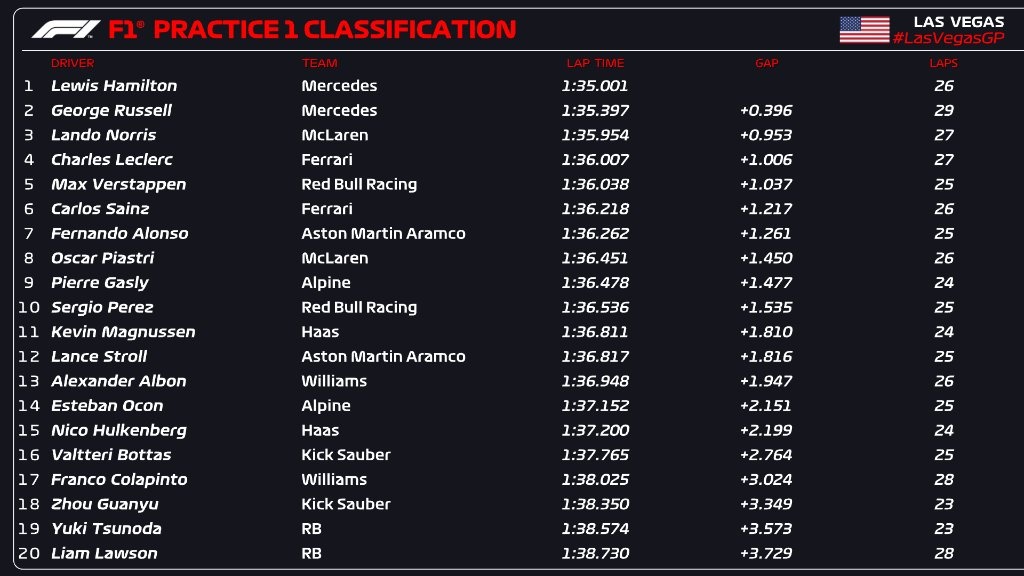Open the #LasVegasGP hashtag link

tap(948, 38)
